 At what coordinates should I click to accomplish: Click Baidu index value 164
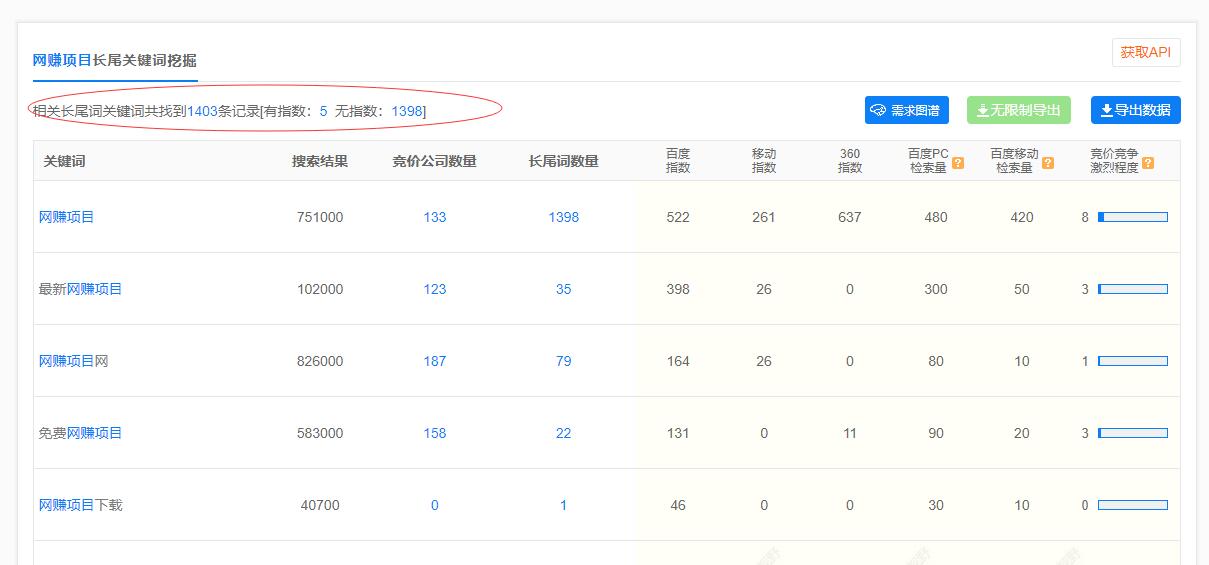(x=678, y=361)
